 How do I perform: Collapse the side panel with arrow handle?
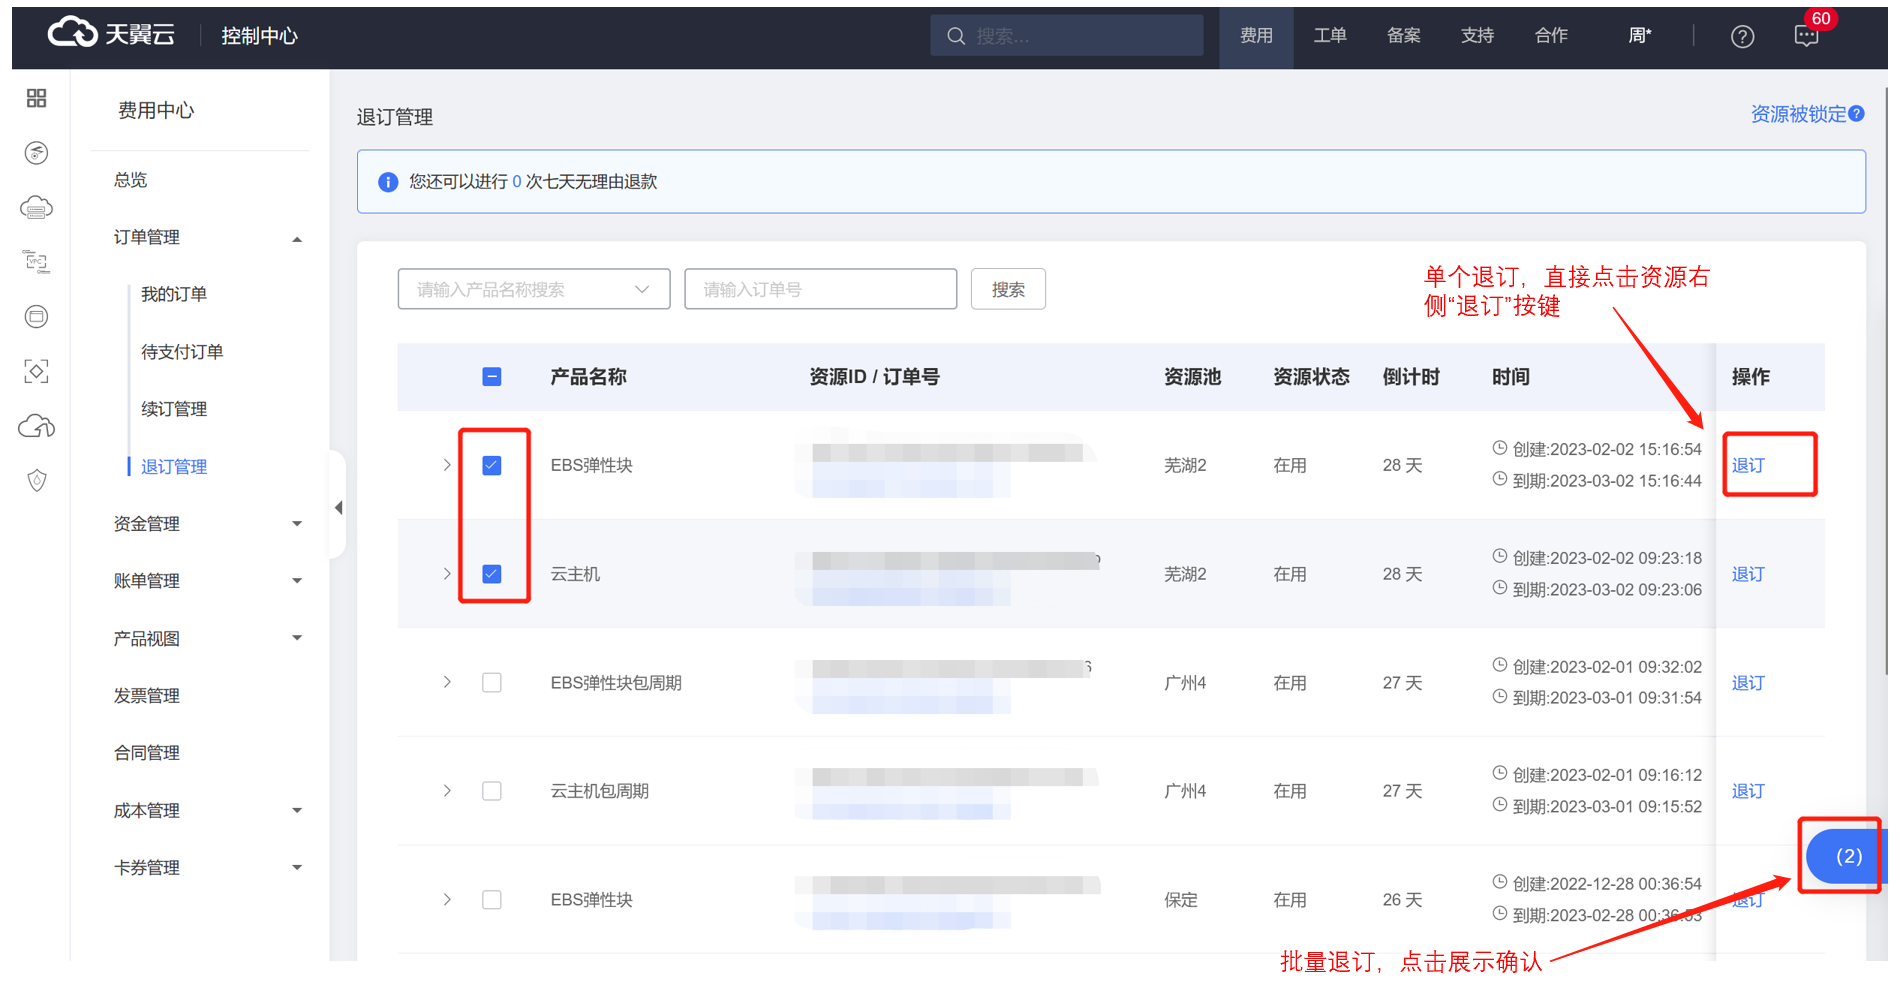click(x=339, y=508)
